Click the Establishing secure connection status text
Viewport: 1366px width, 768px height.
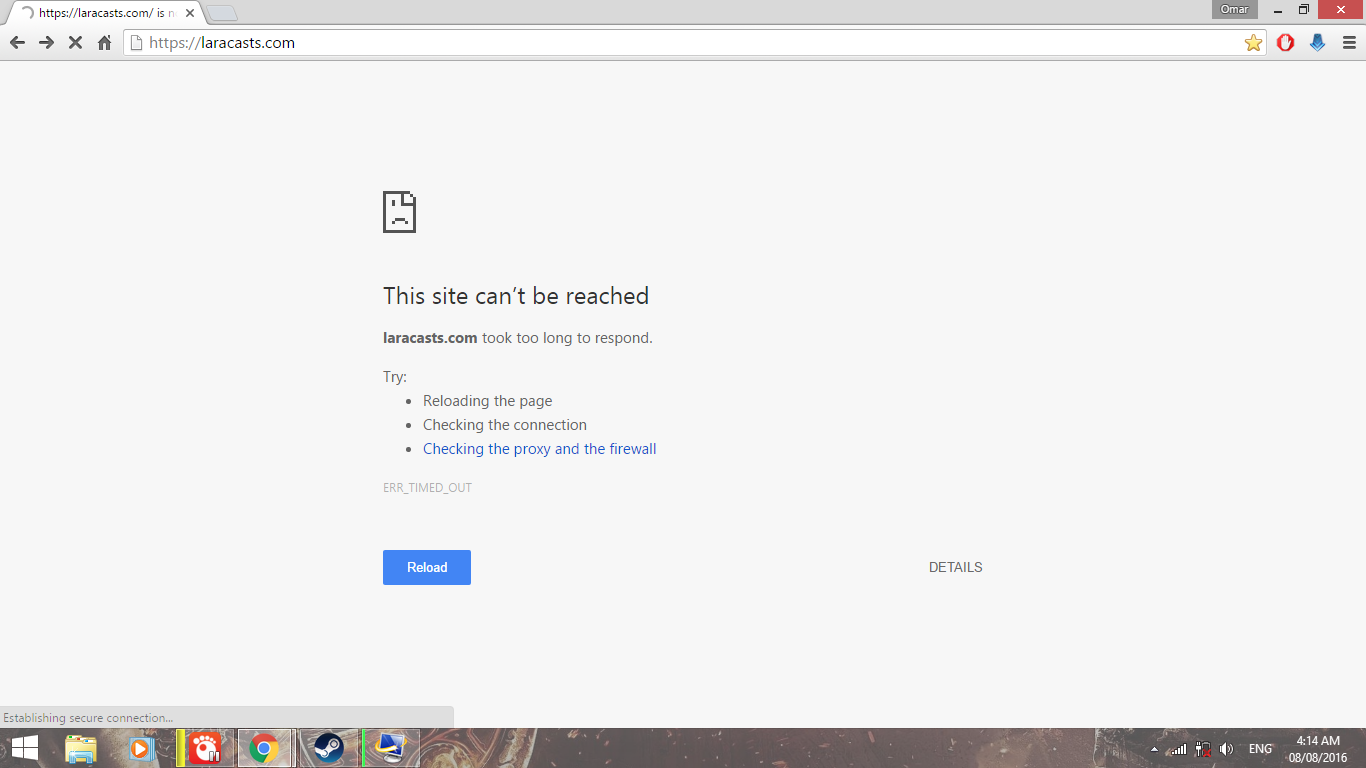pos(88,718)
